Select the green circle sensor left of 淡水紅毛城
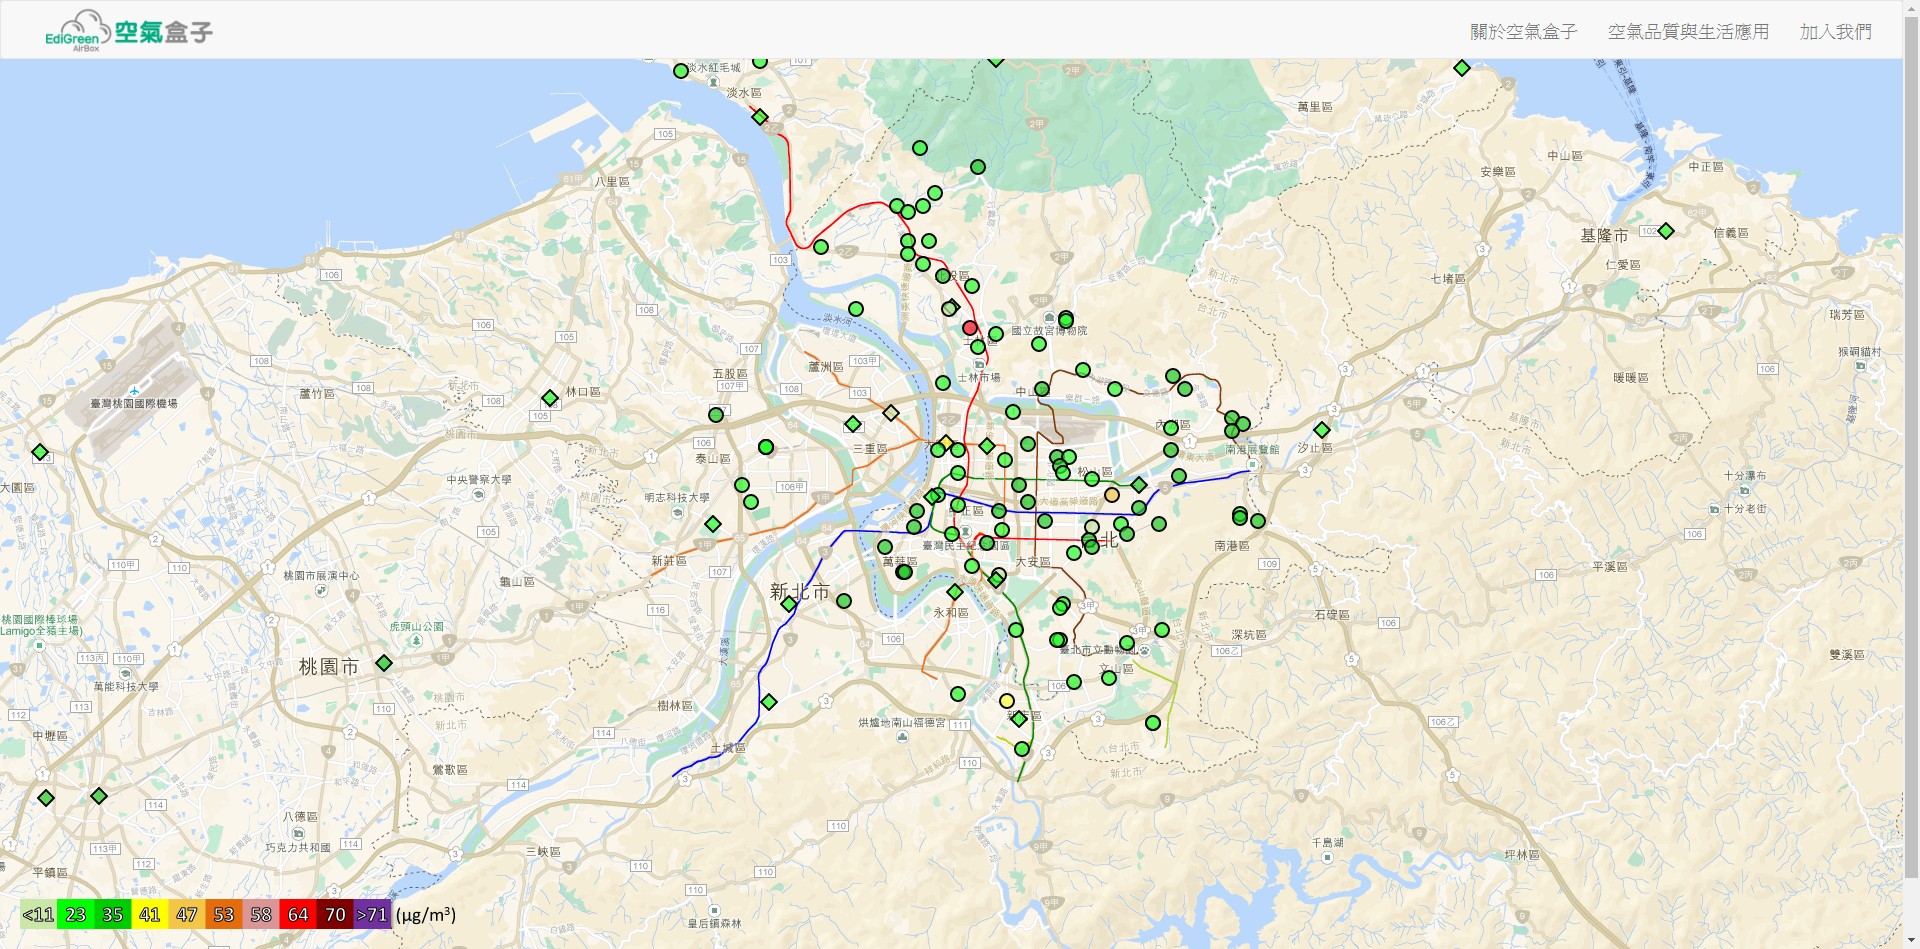 tap(681, 71)
